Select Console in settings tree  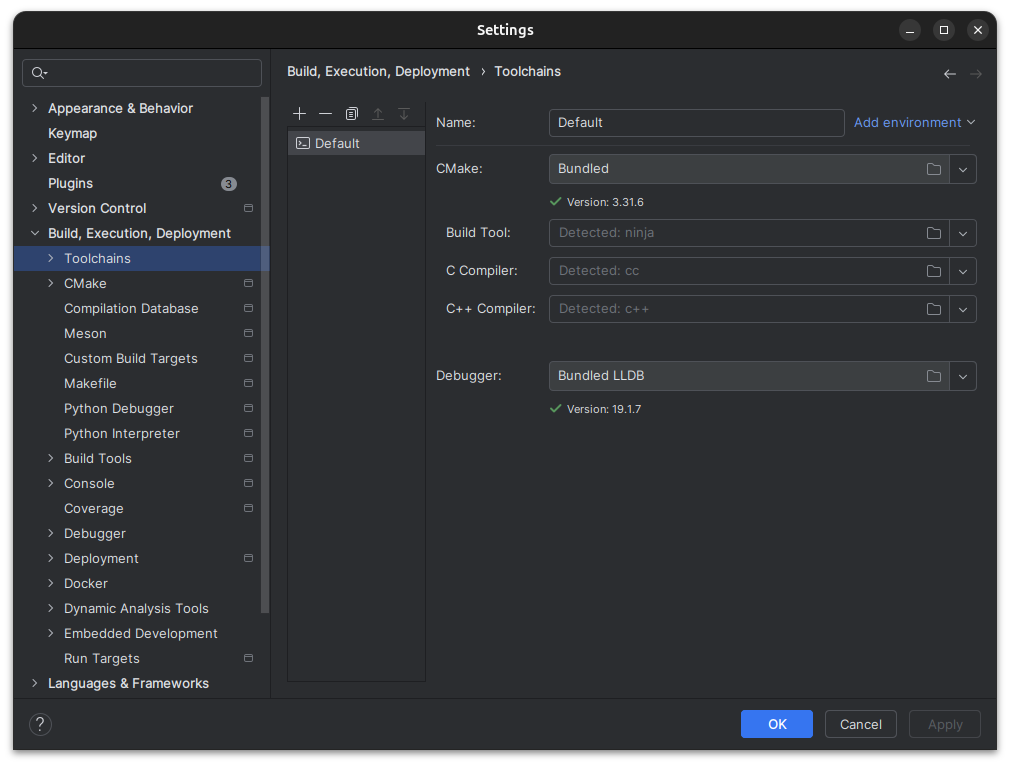89,483
